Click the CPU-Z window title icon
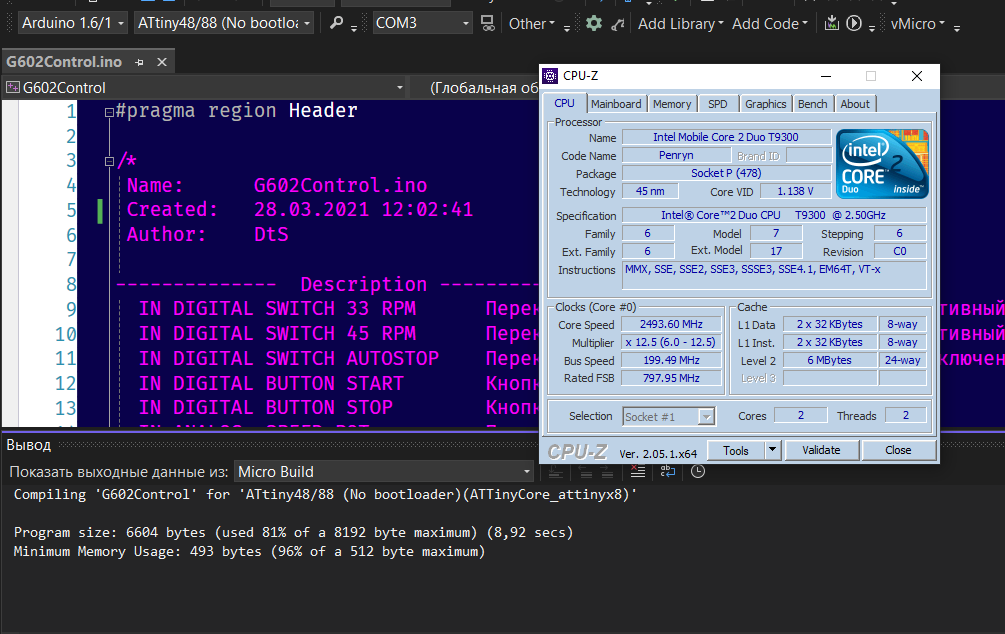This screenshot has width=1005, height=634. [x=550, y=76]
